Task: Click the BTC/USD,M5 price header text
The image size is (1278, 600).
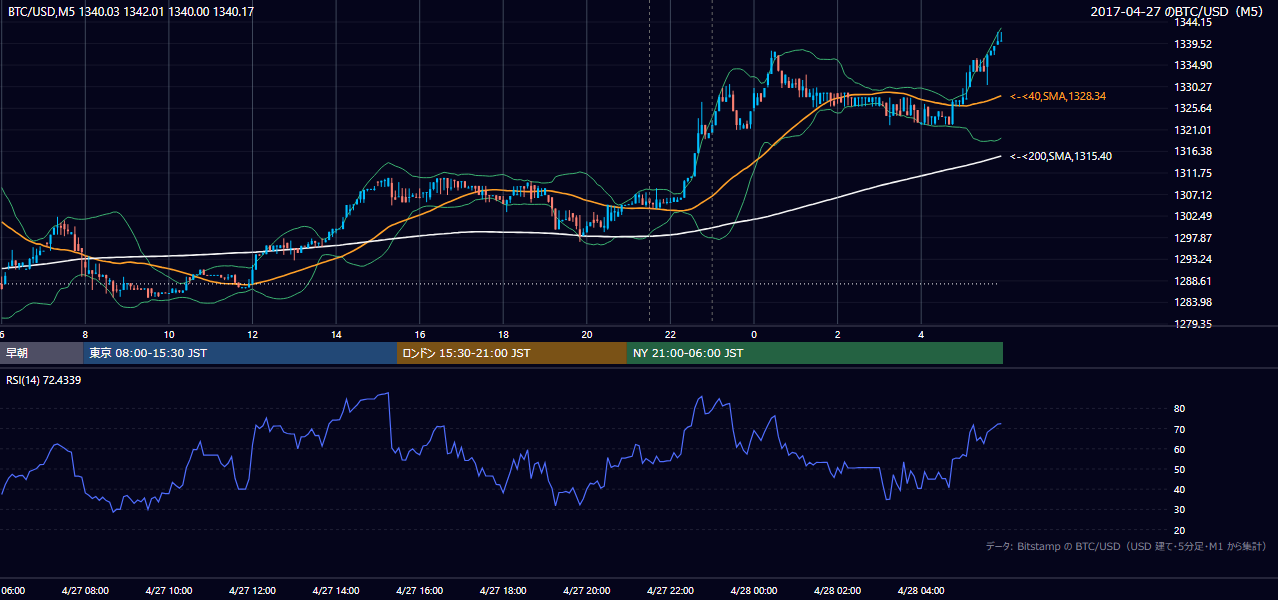Action: tap(131, 12)
